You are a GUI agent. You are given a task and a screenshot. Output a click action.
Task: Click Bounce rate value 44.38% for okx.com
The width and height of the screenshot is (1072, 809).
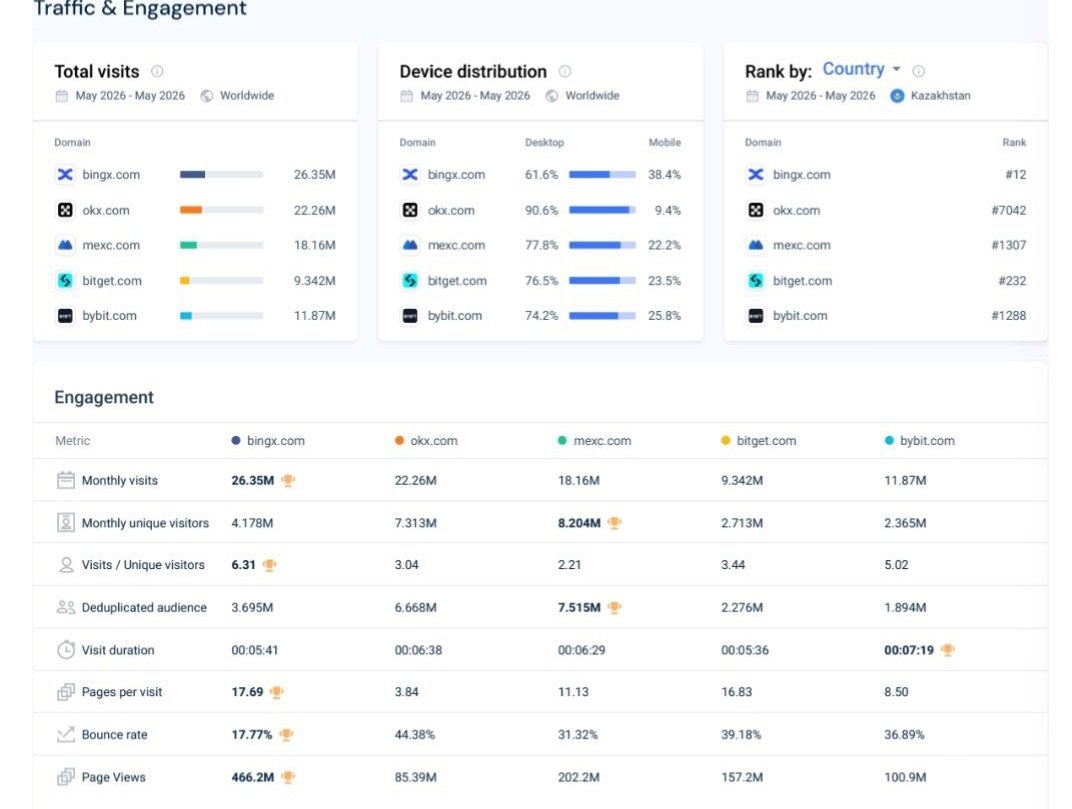point(414,734)
